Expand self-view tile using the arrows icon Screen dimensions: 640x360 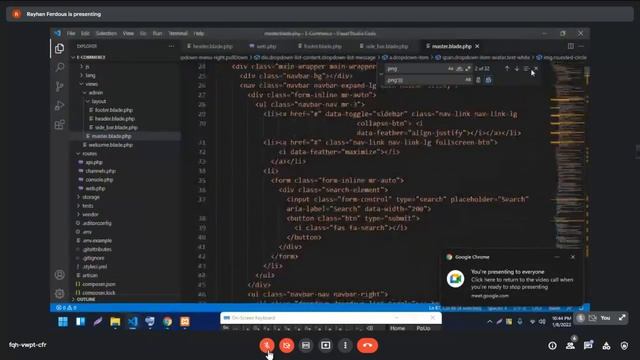tap(622, 318)
